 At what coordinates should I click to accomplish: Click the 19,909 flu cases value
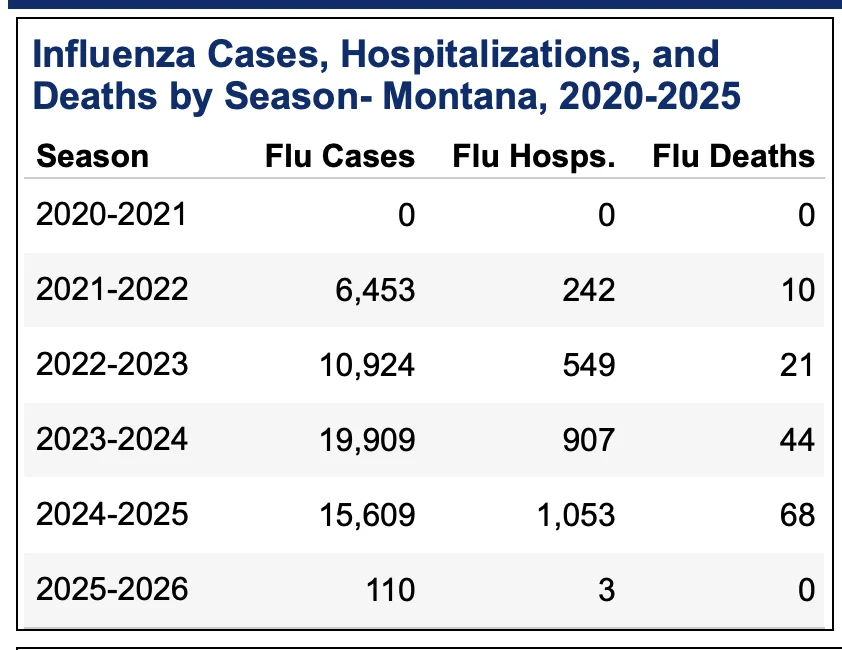pos(367,440)
